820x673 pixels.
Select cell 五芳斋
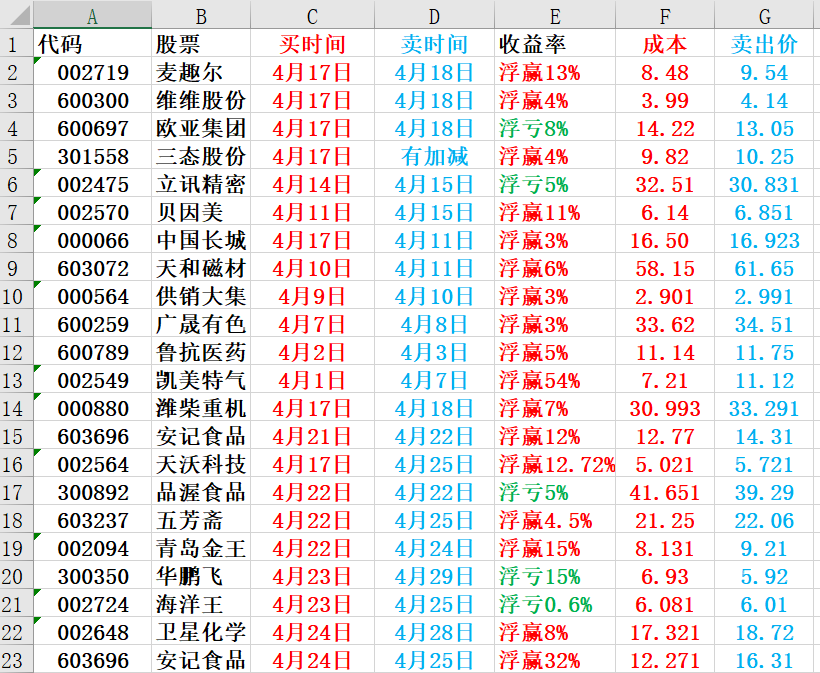(x=201, y=519)
